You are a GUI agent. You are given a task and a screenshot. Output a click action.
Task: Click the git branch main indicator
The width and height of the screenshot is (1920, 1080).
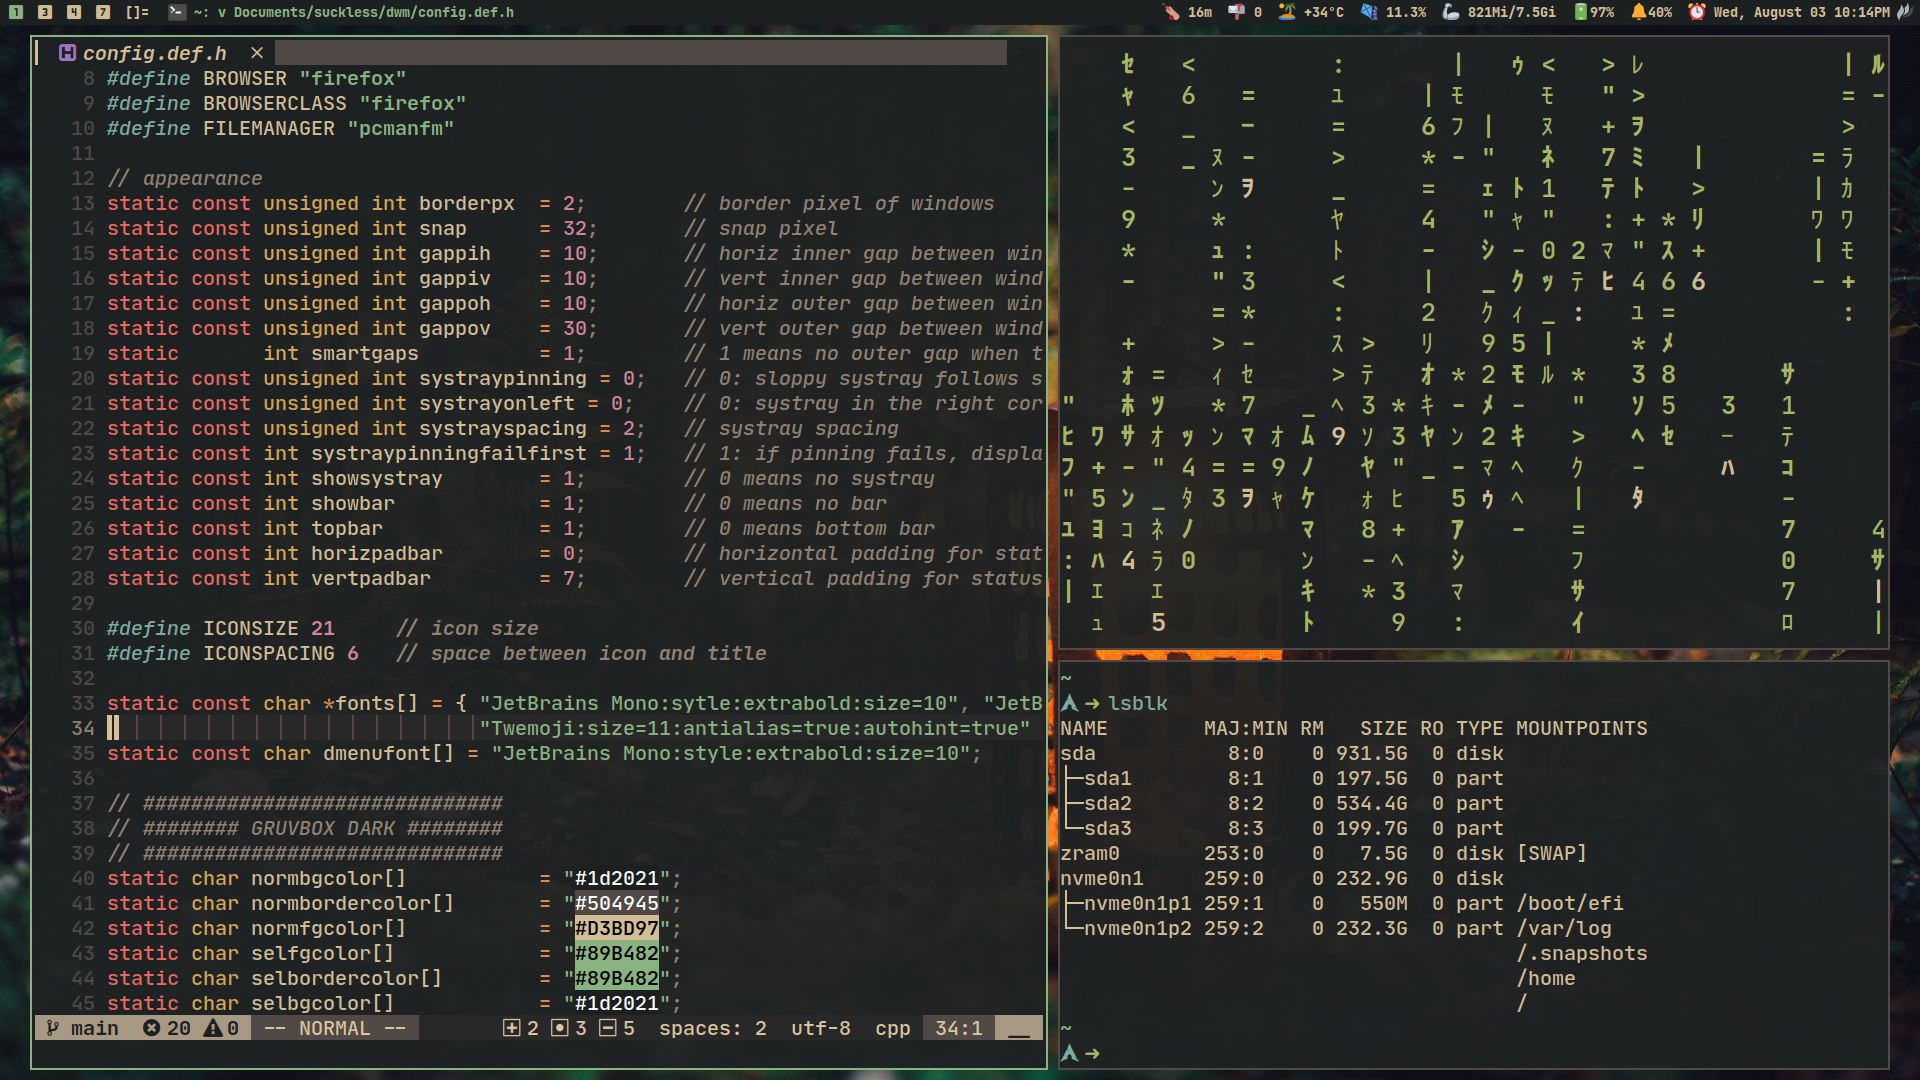click(x=83, y=1028)
